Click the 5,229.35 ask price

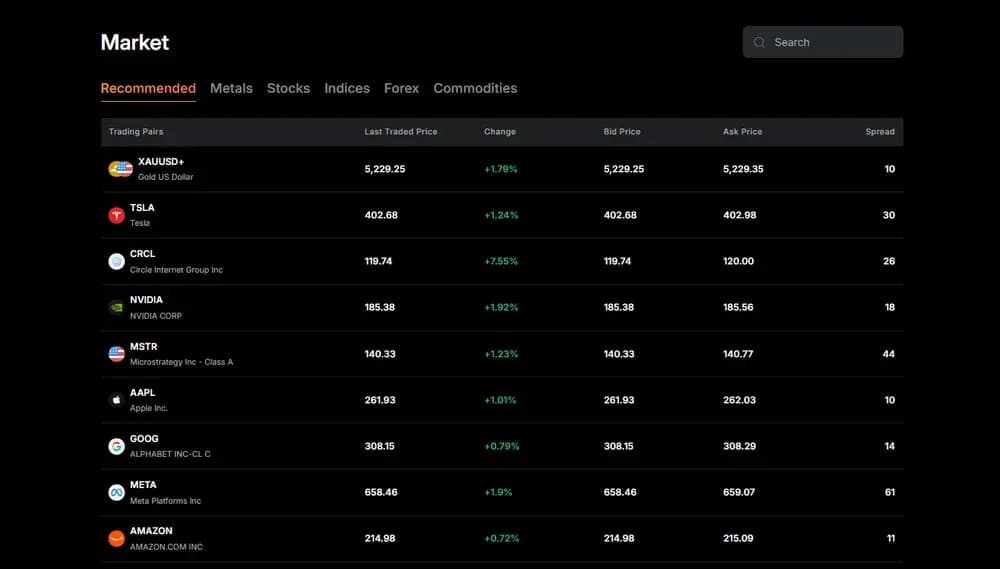743,169
